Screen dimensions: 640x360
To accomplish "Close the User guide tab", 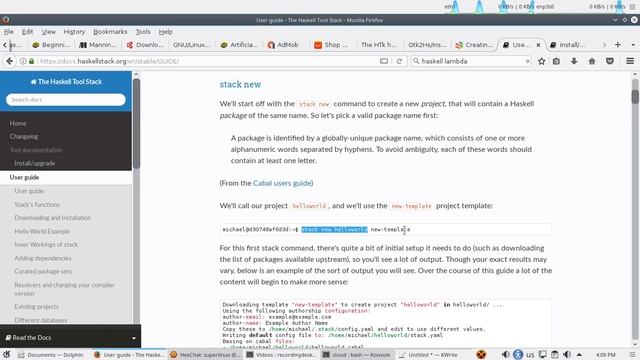I will click(x=538, y=45).
